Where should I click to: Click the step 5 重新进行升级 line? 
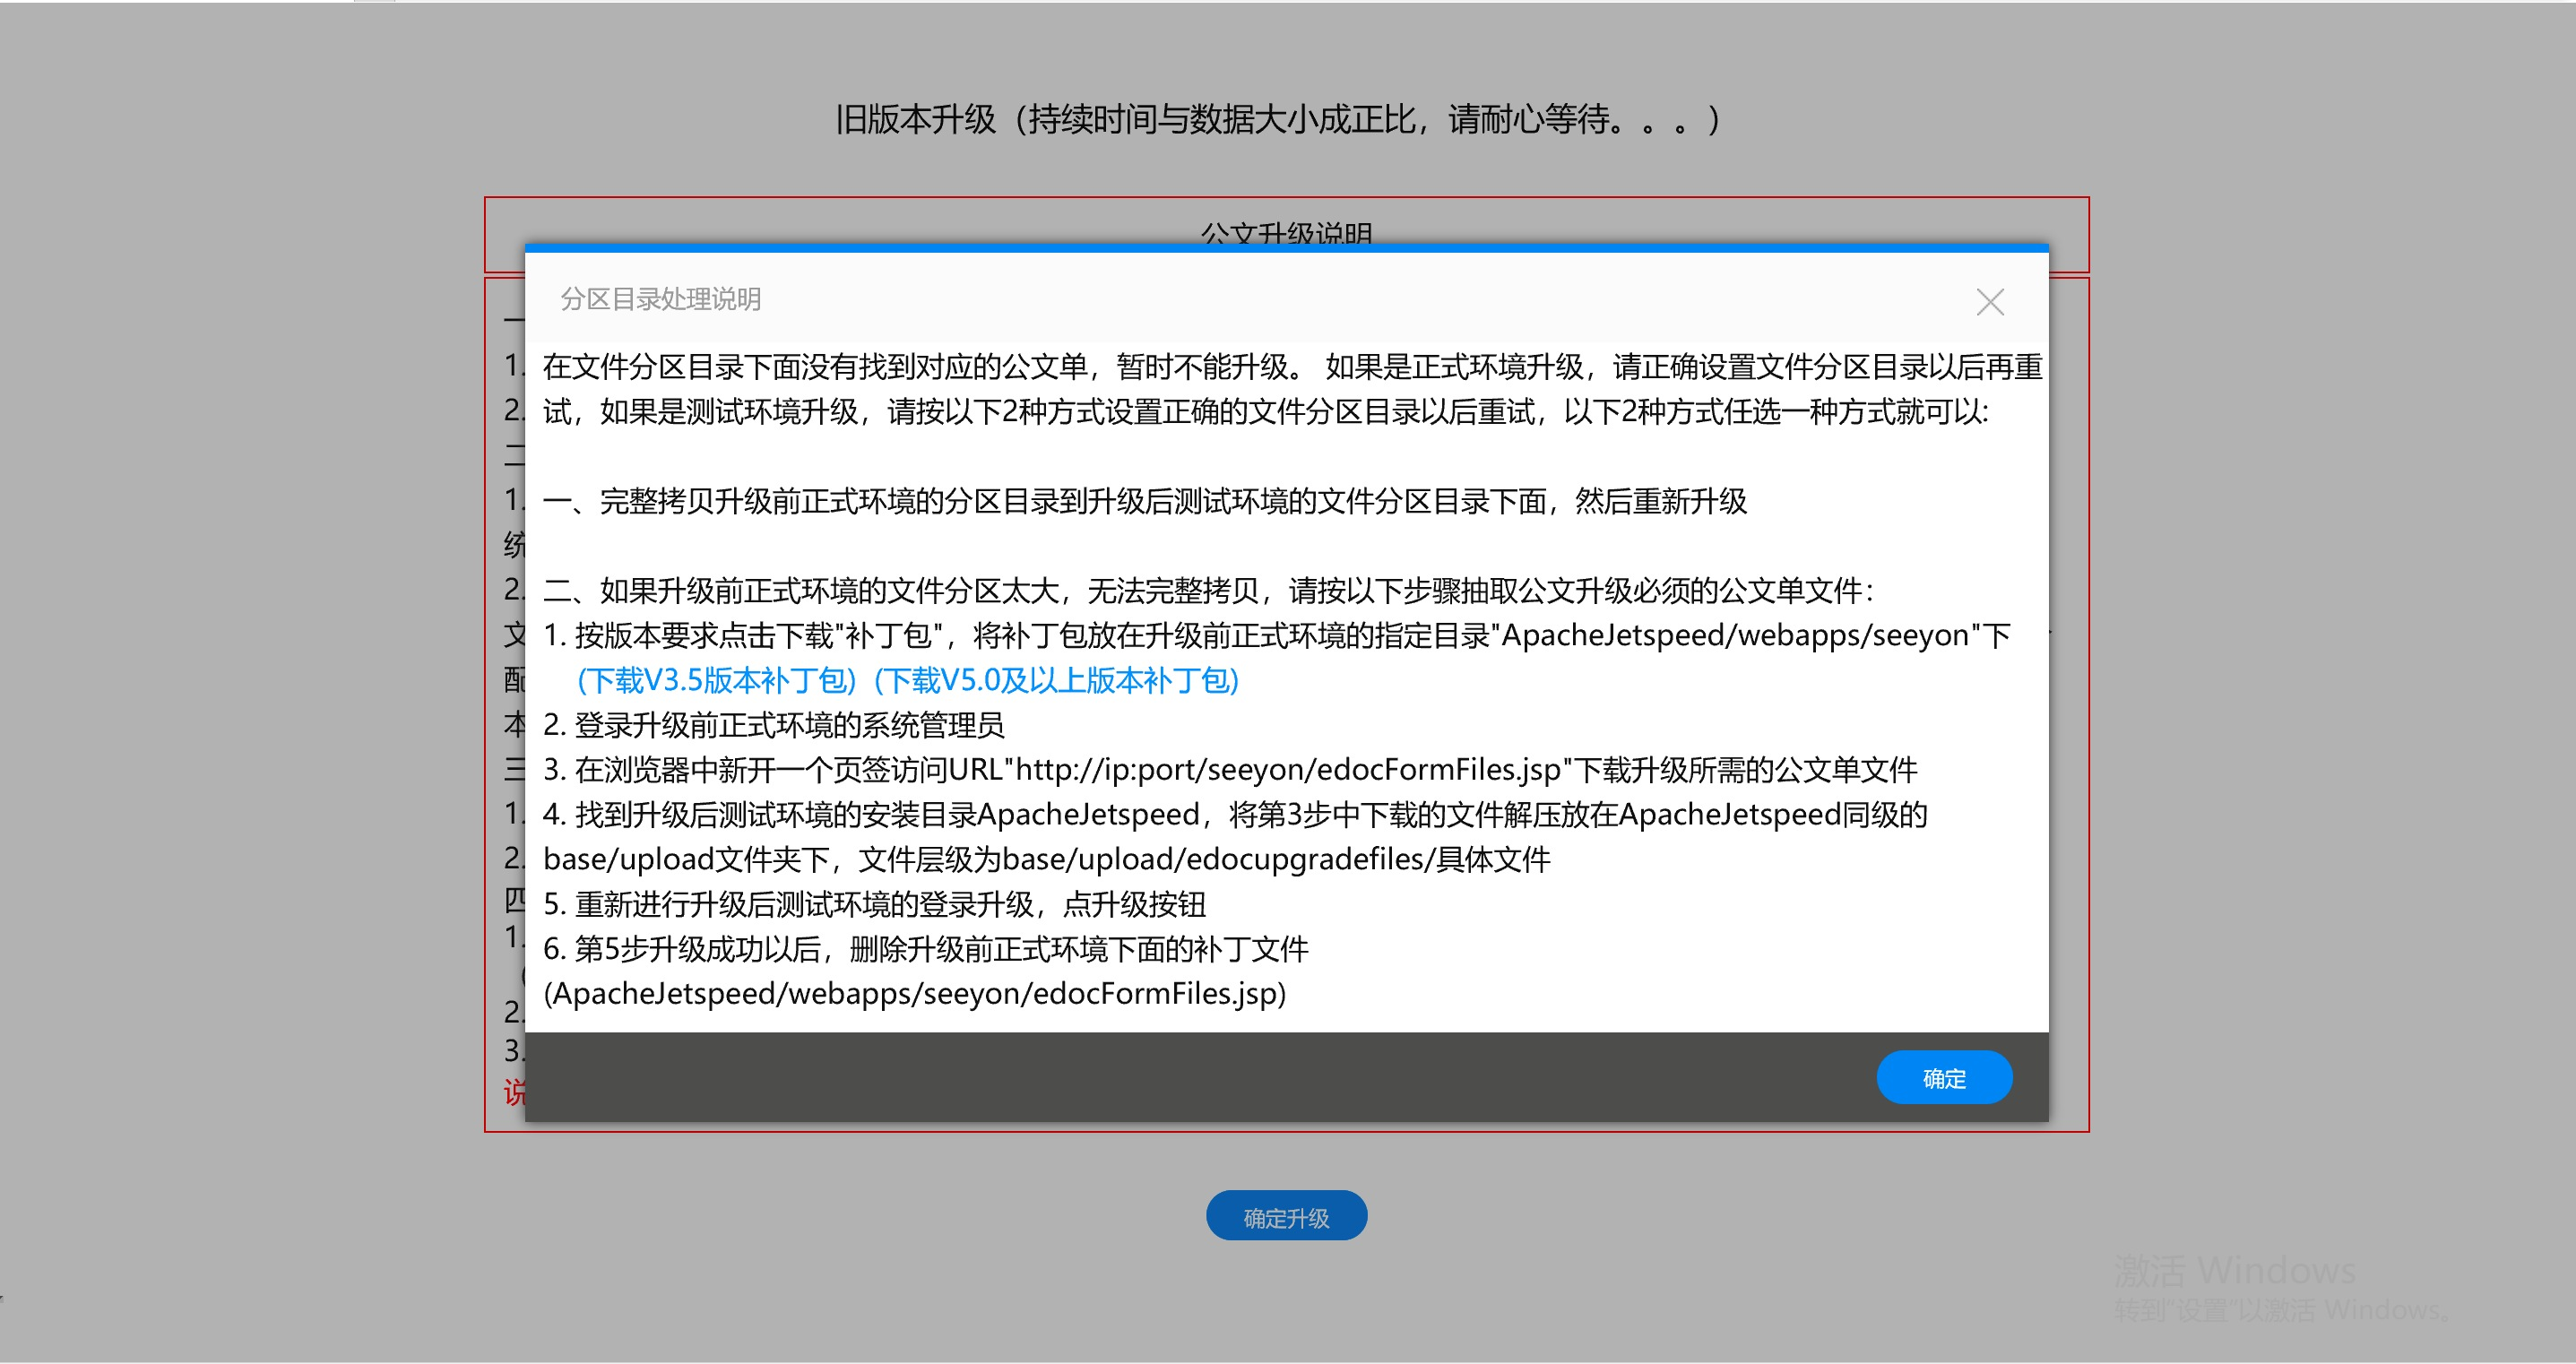tap(874, 905)
